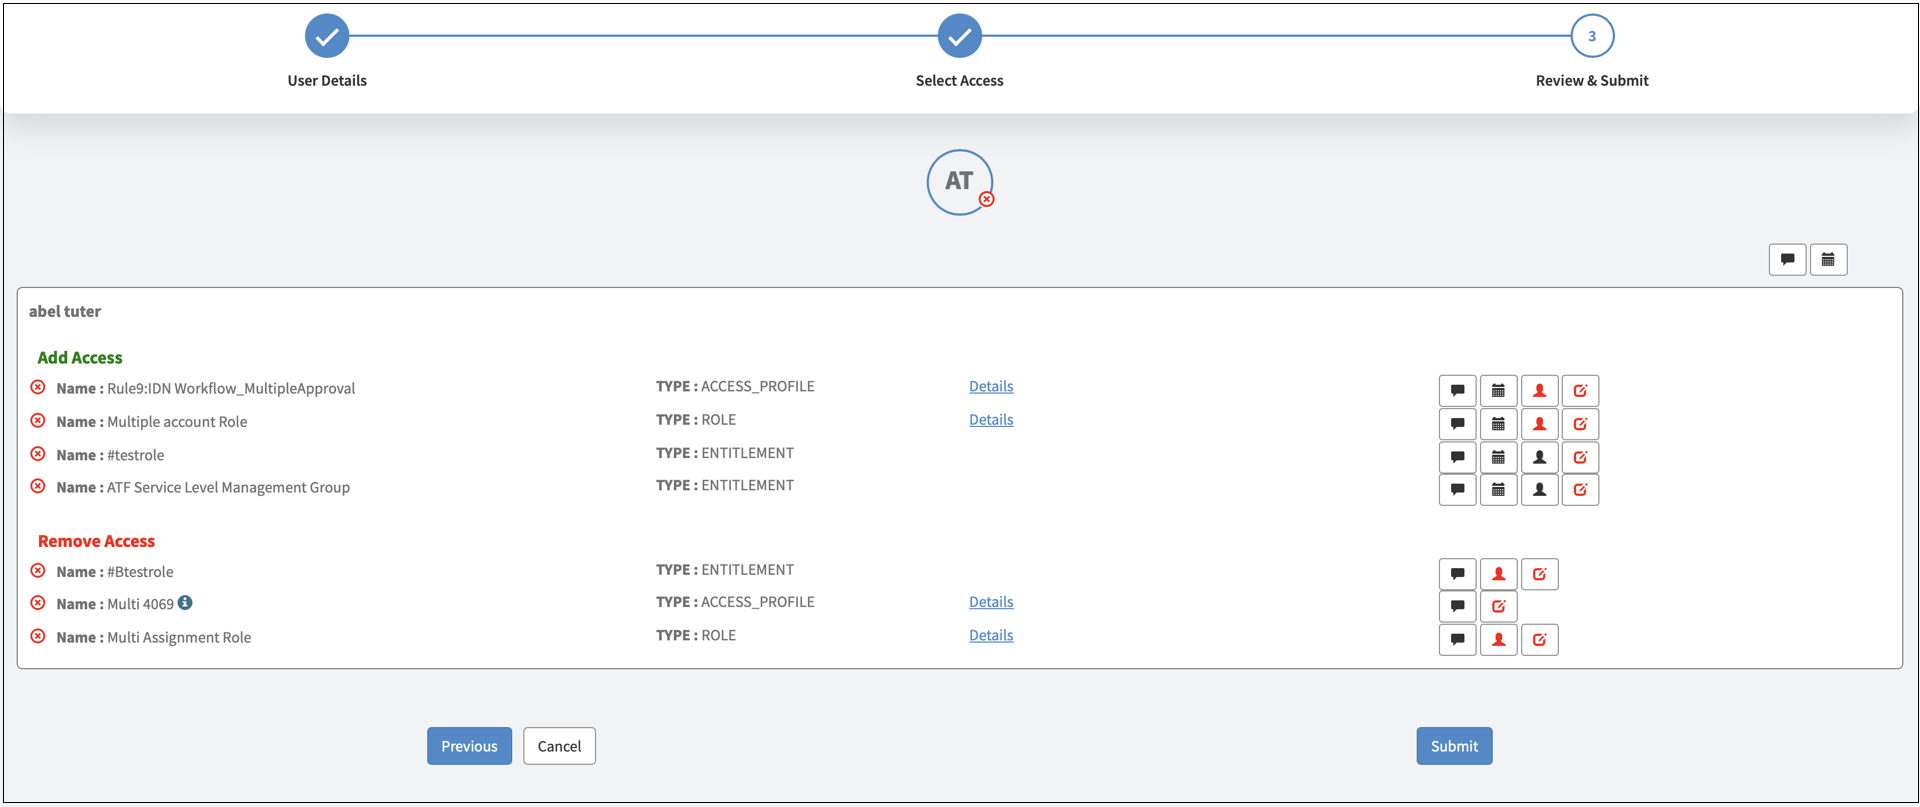Go back to Select Access step

959,37
